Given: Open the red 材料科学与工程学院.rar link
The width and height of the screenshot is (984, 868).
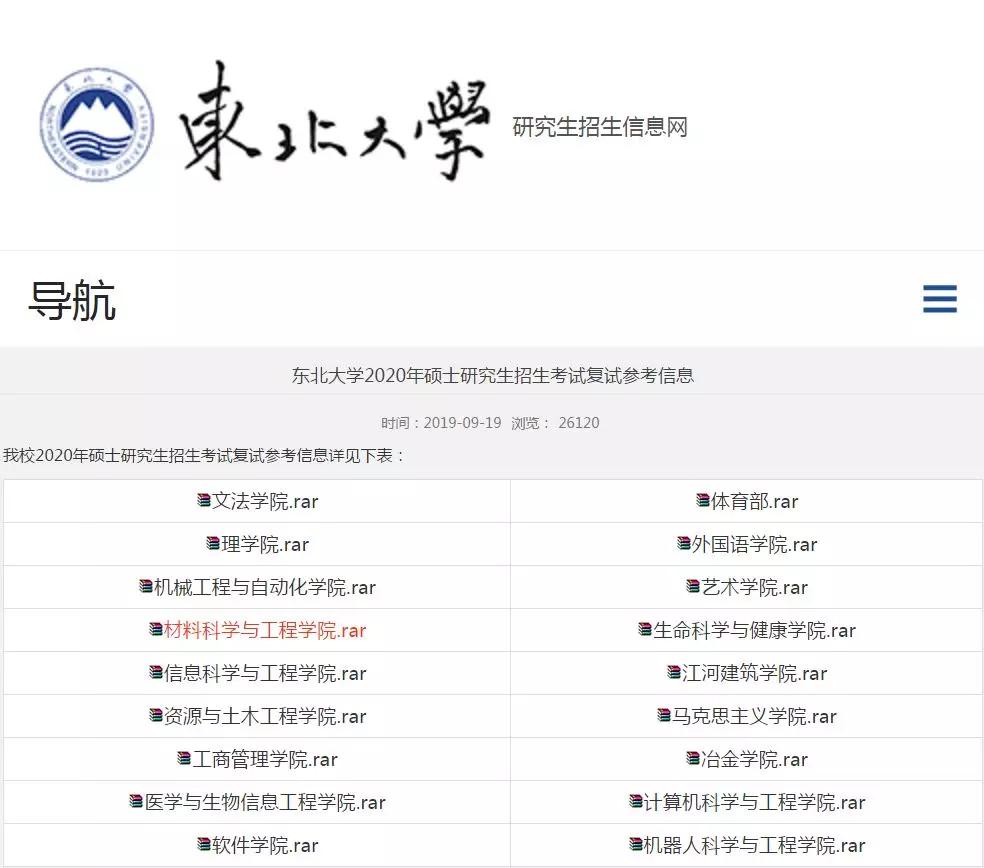Looking at the screenshot, I should pos(265,630).
